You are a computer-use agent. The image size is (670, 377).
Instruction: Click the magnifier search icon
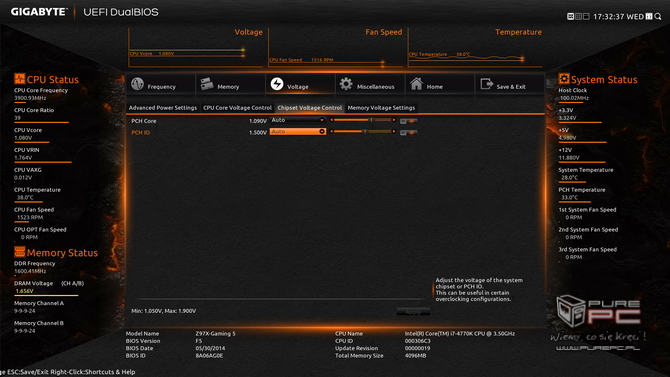(x=658, y=17)
